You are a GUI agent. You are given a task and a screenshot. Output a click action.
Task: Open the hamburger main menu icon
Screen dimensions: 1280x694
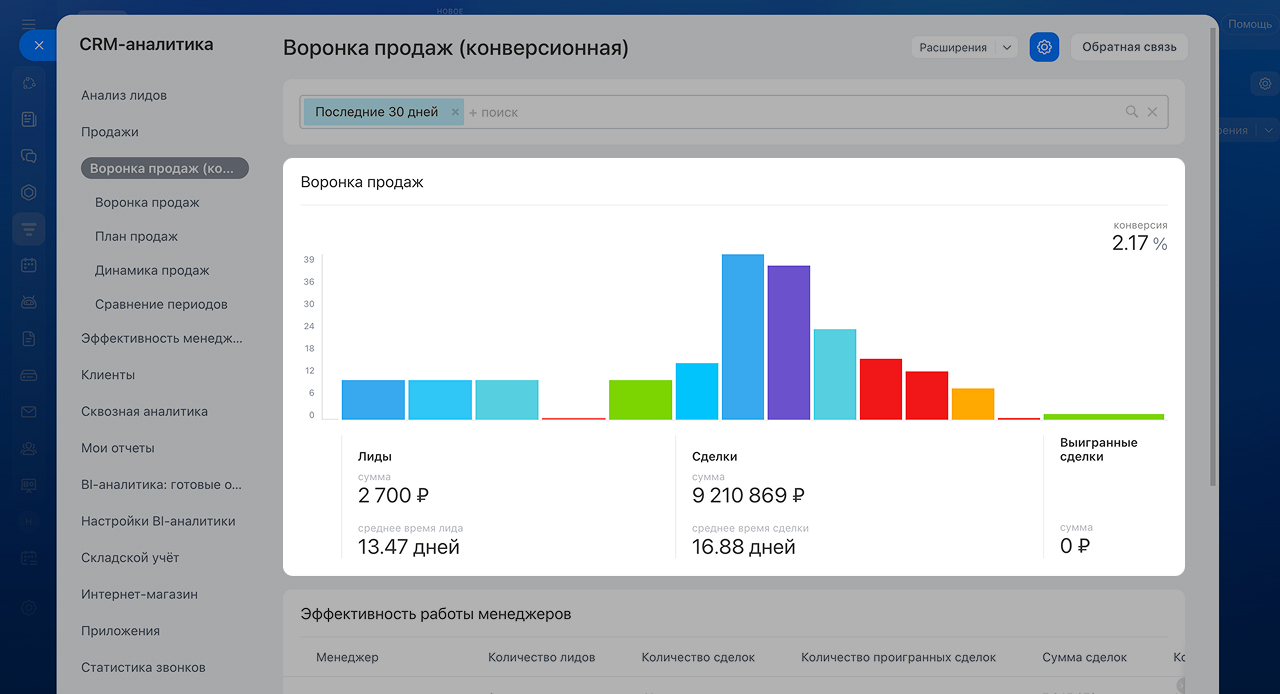pos(28,24)
